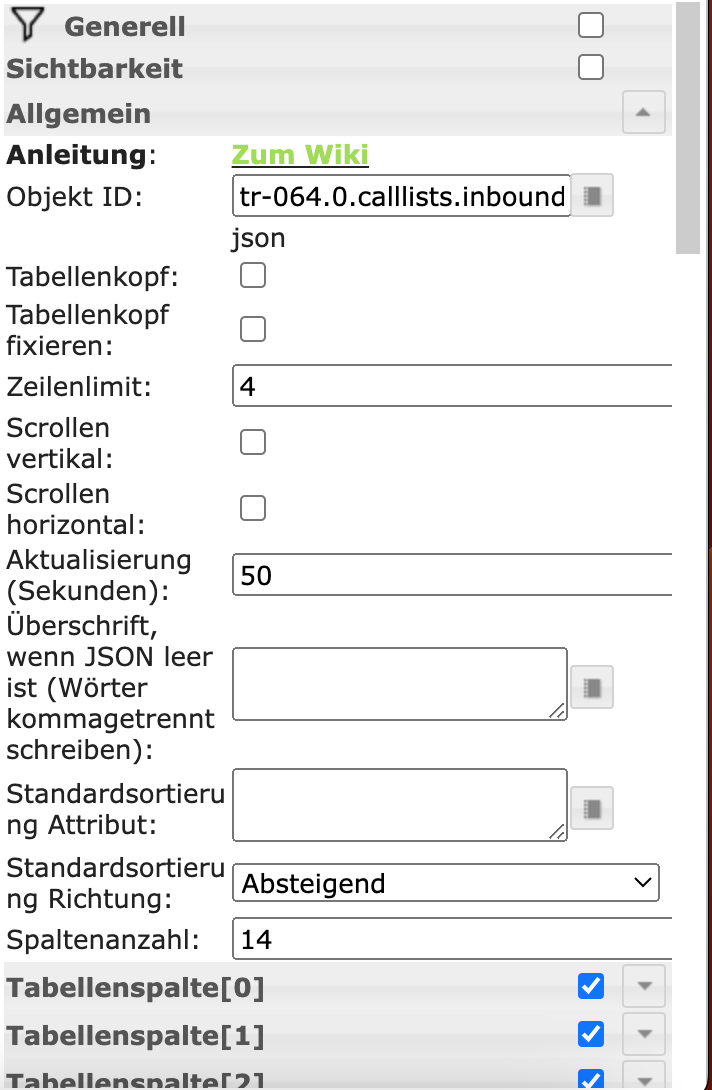Image resolution: width=712 pixels, height=1090 pixels.
Task: Open the object selection dialog beside Objekt ID
Action: click(590, 195)
